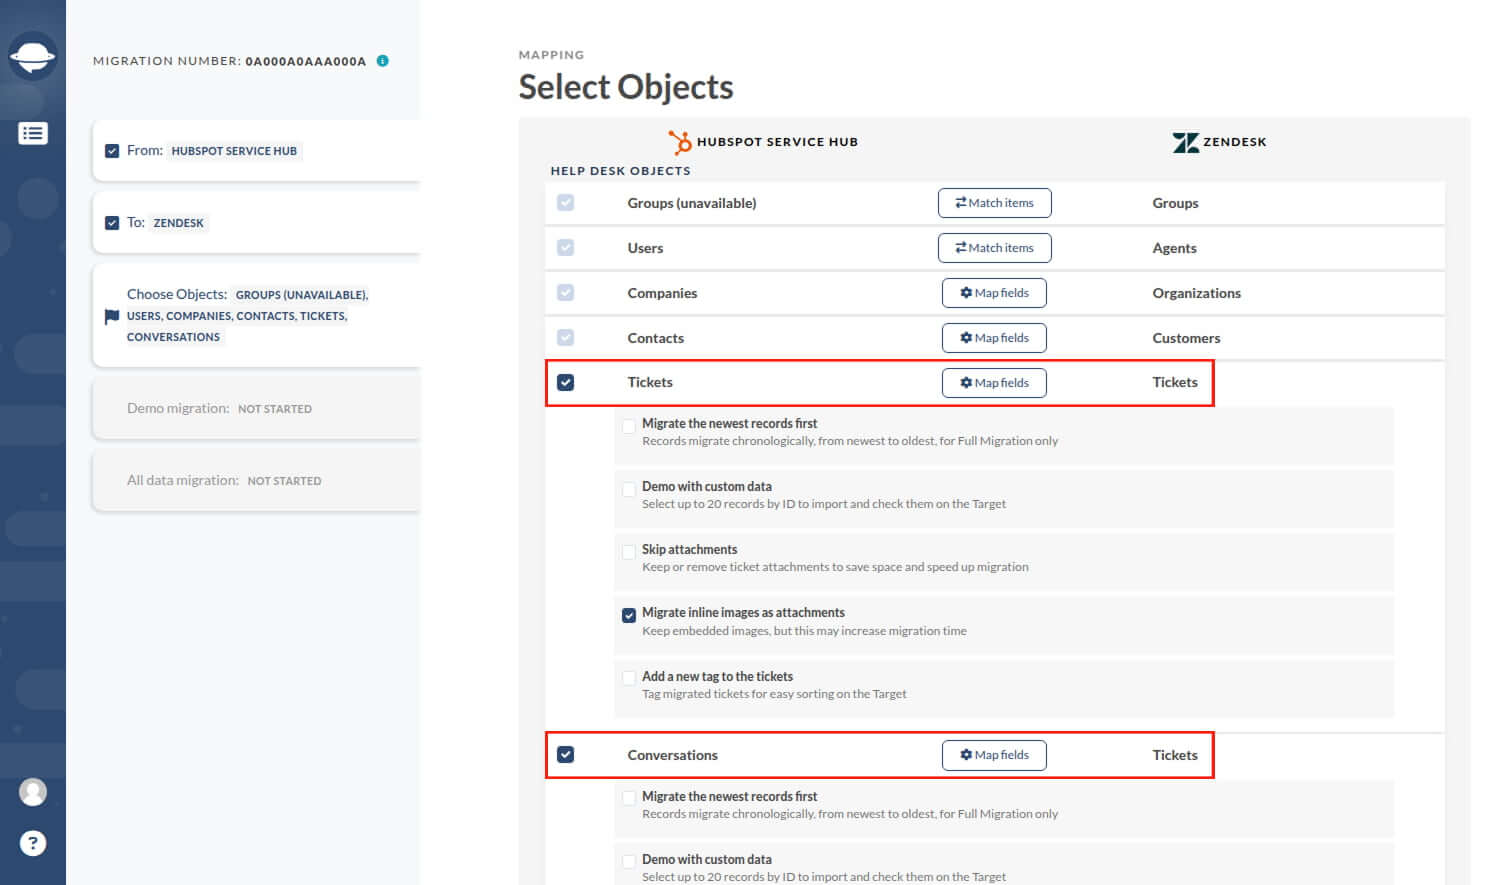Click the Skip attachments description text
This screenshot has width=1508, height=885.
click(835, 567)
